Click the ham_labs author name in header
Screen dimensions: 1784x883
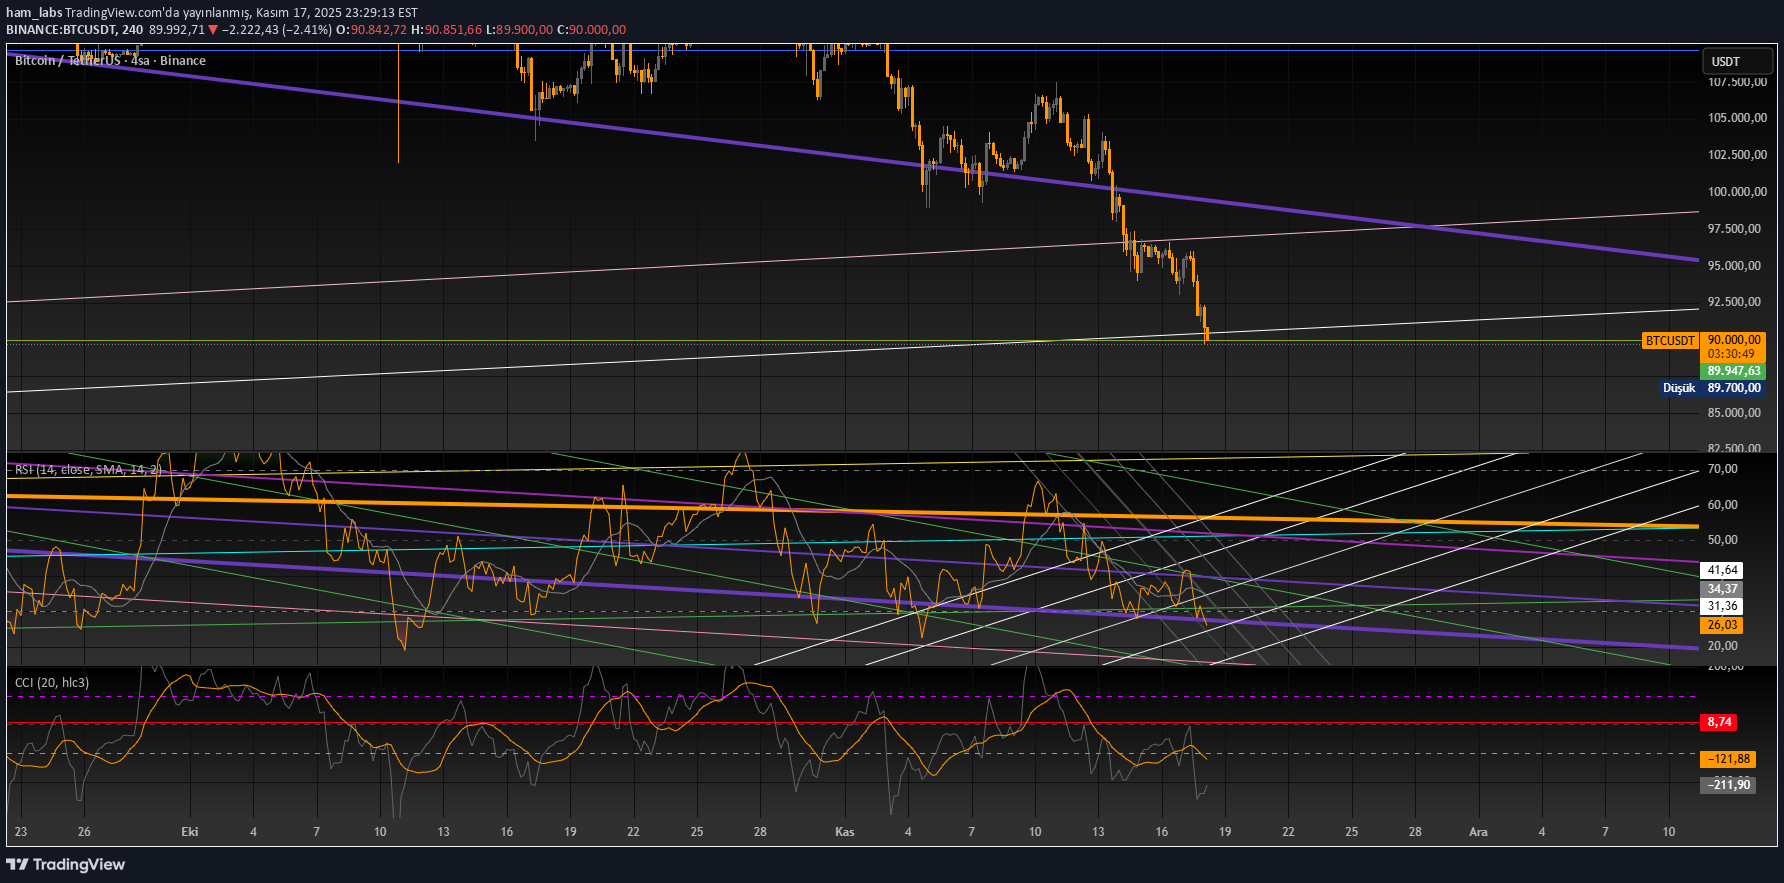[34, 13]
